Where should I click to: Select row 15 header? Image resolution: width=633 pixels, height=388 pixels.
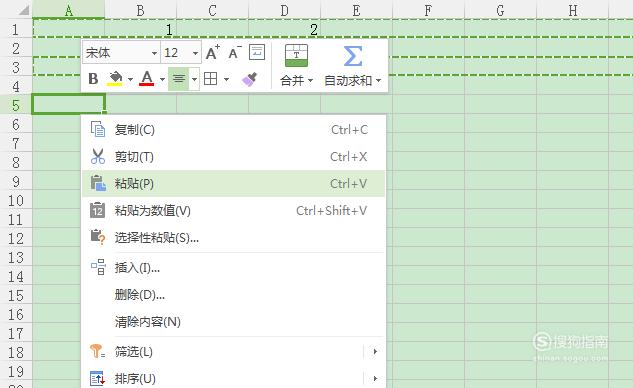click(16, 295)
